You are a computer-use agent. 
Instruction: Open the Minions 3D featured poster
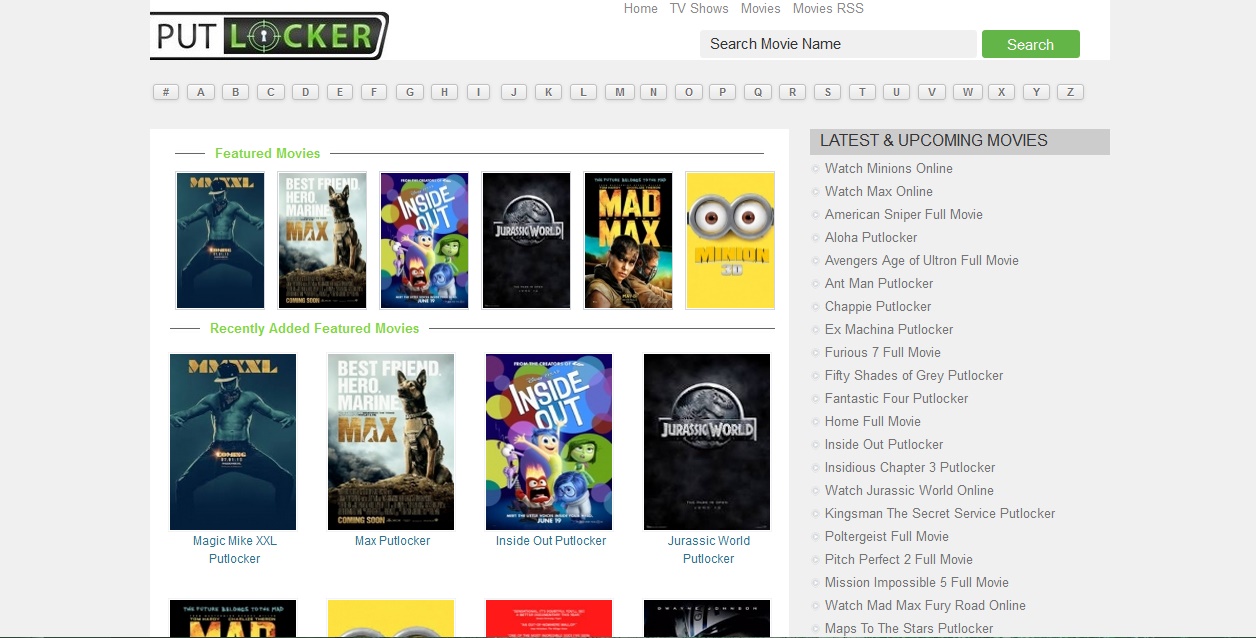pos(730,240)
